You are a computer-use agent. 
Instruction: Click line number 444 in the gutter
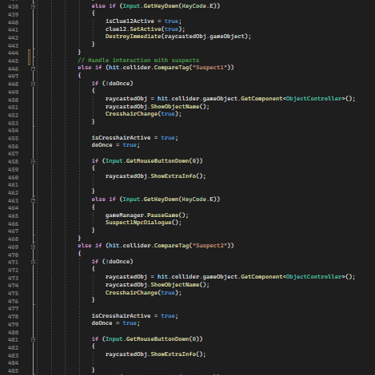pos(13,53)
